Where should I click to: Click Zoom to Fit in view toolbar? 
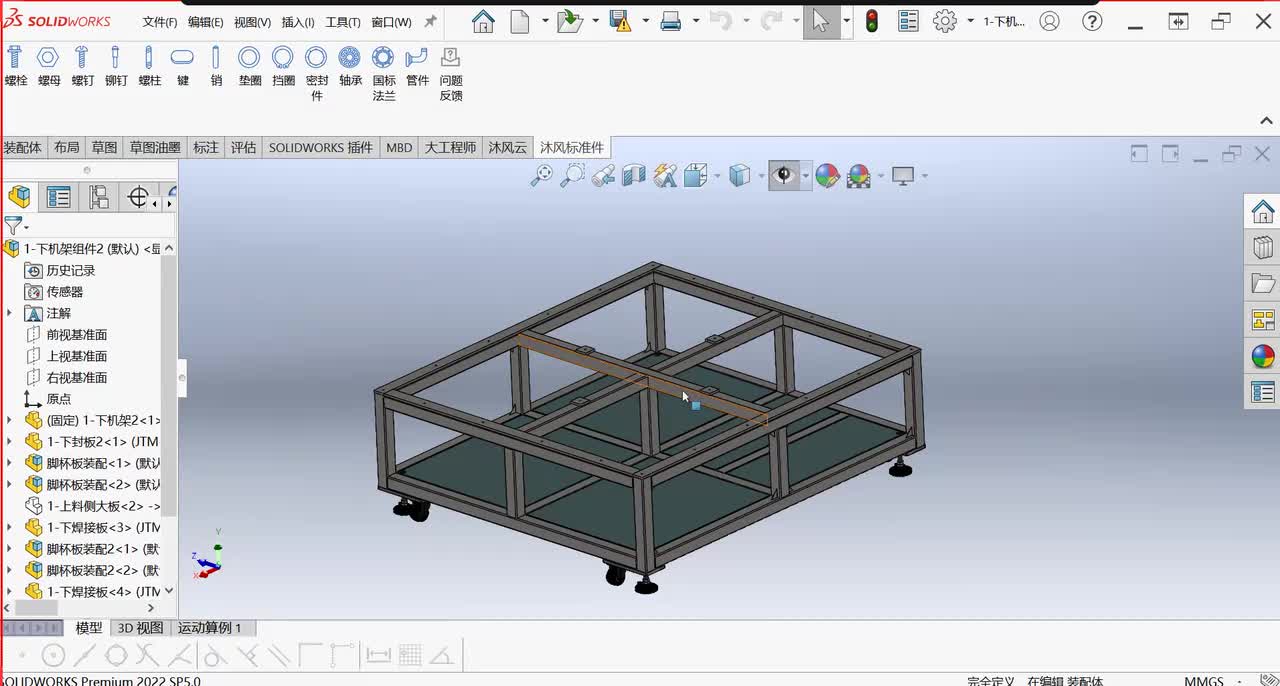[541, 176]
